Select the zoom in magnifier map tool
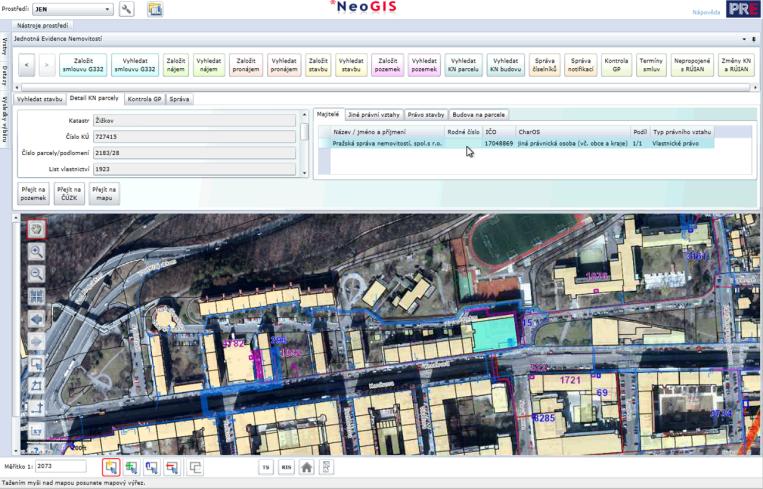The image size is (763, 489). pyautogui.click(x=36, y=251)
